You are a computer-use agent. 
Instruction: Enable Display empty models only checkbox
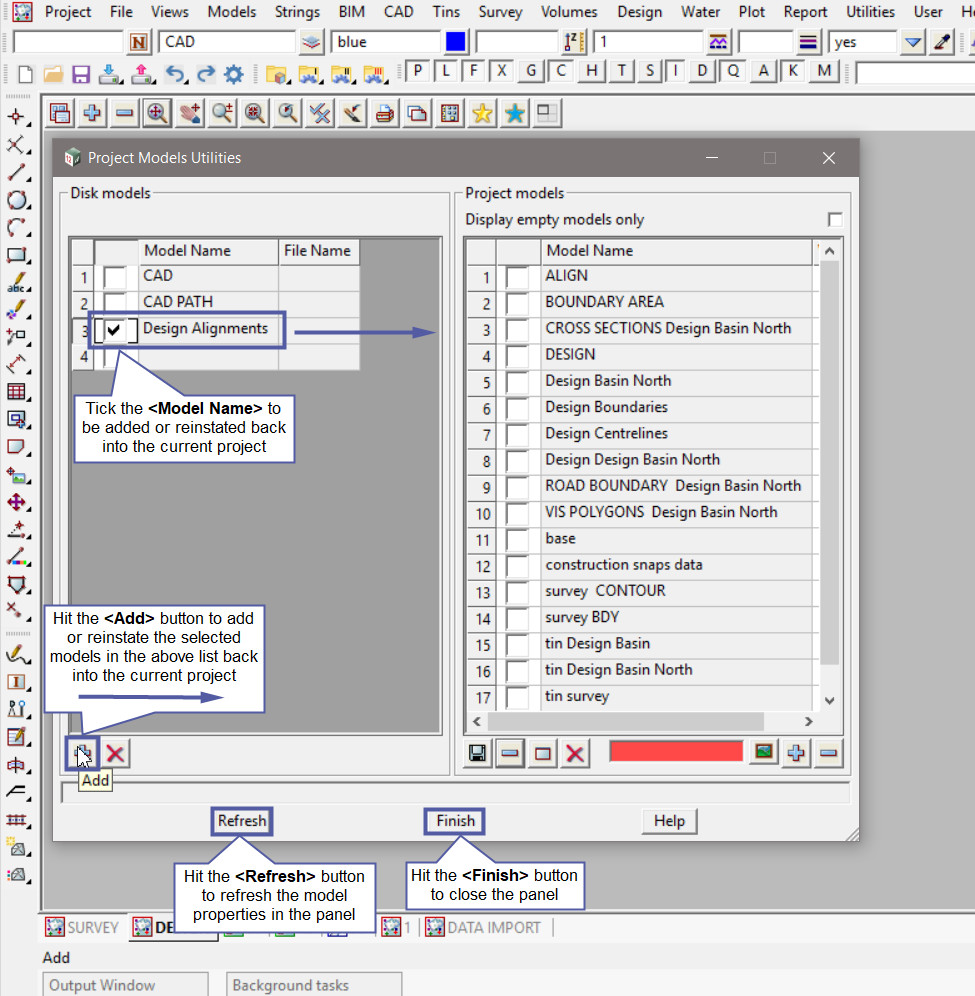[834, 220]
